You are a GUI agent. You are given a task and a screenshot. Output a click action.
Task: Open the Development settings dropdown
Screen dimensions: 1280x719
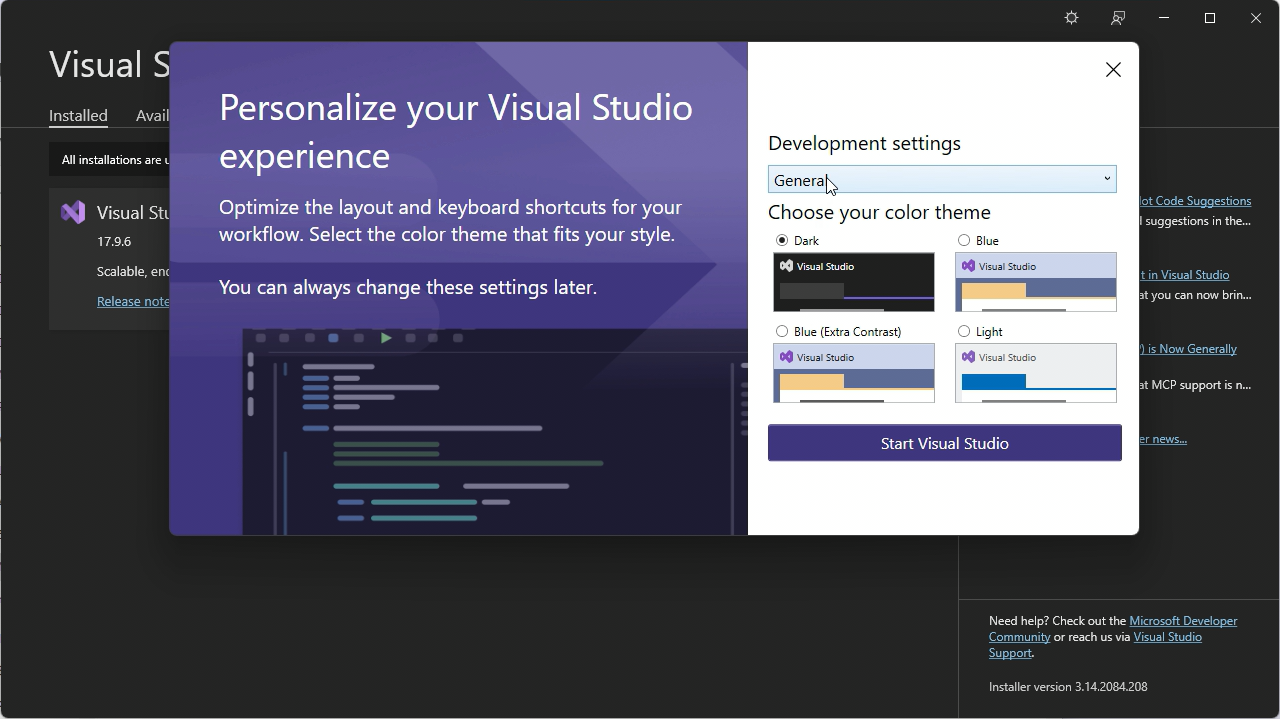(942, 180)
